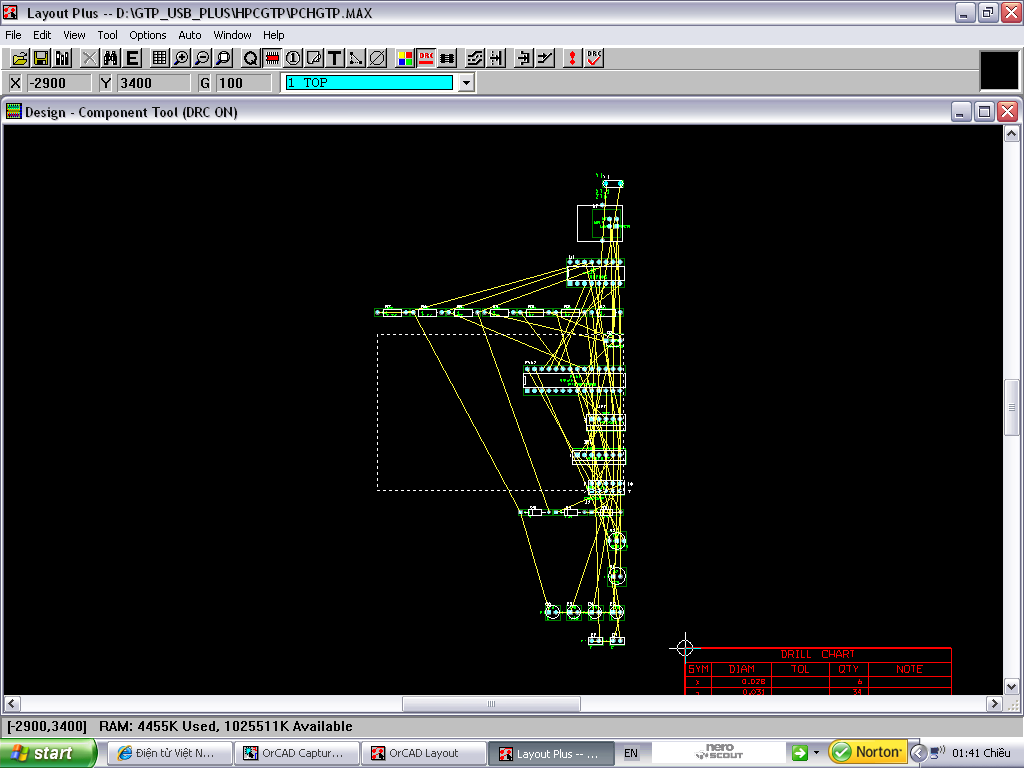Click the vertical scrollbar thumb
The width and height of the screenshot is (1024, 768).
coord(1011,407)
